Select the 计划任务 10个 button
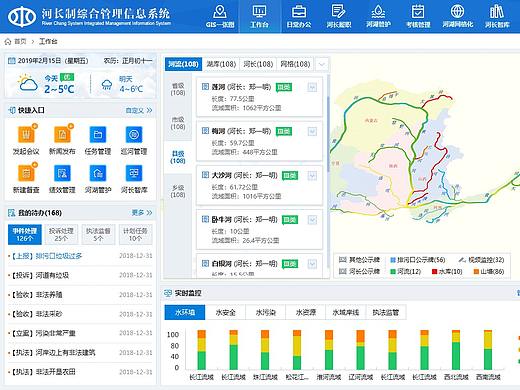 pyautogui.click(x=135, y=234)
